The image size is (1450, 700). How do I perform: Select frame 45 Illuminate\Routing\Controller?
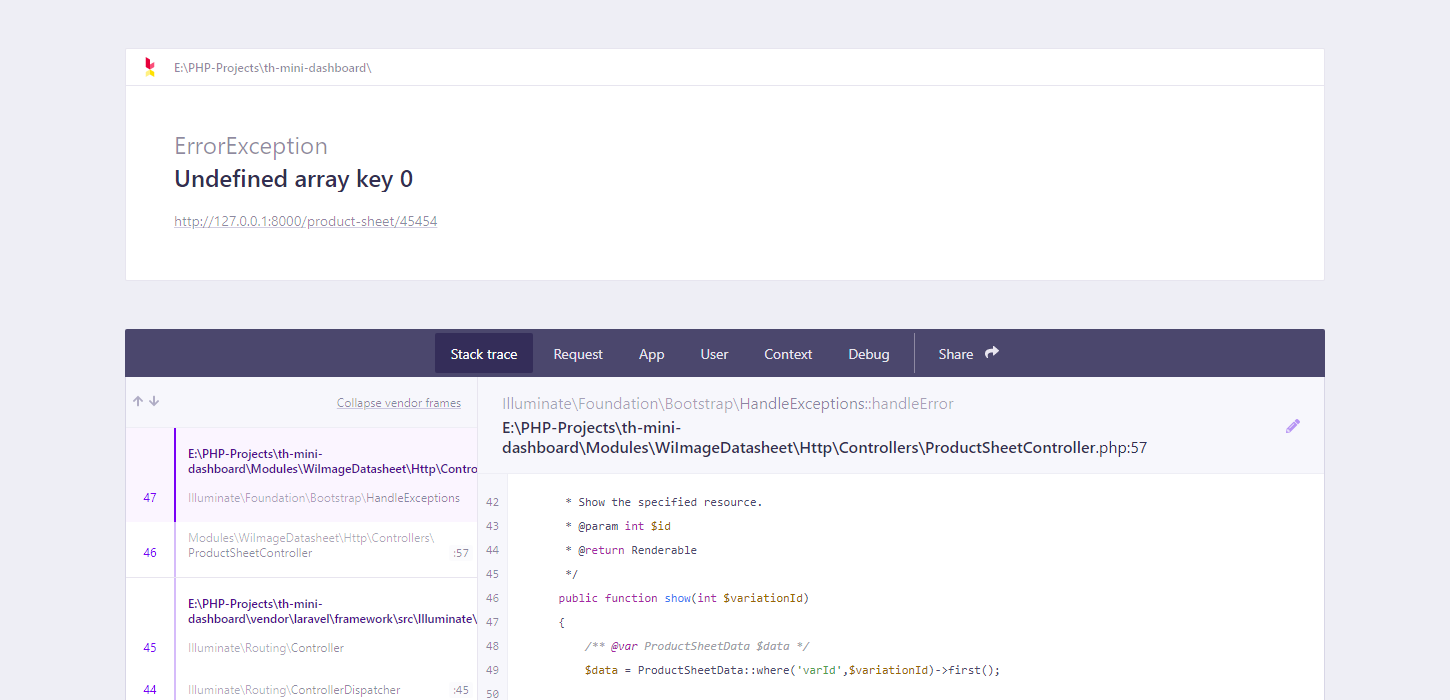(301, 648)
